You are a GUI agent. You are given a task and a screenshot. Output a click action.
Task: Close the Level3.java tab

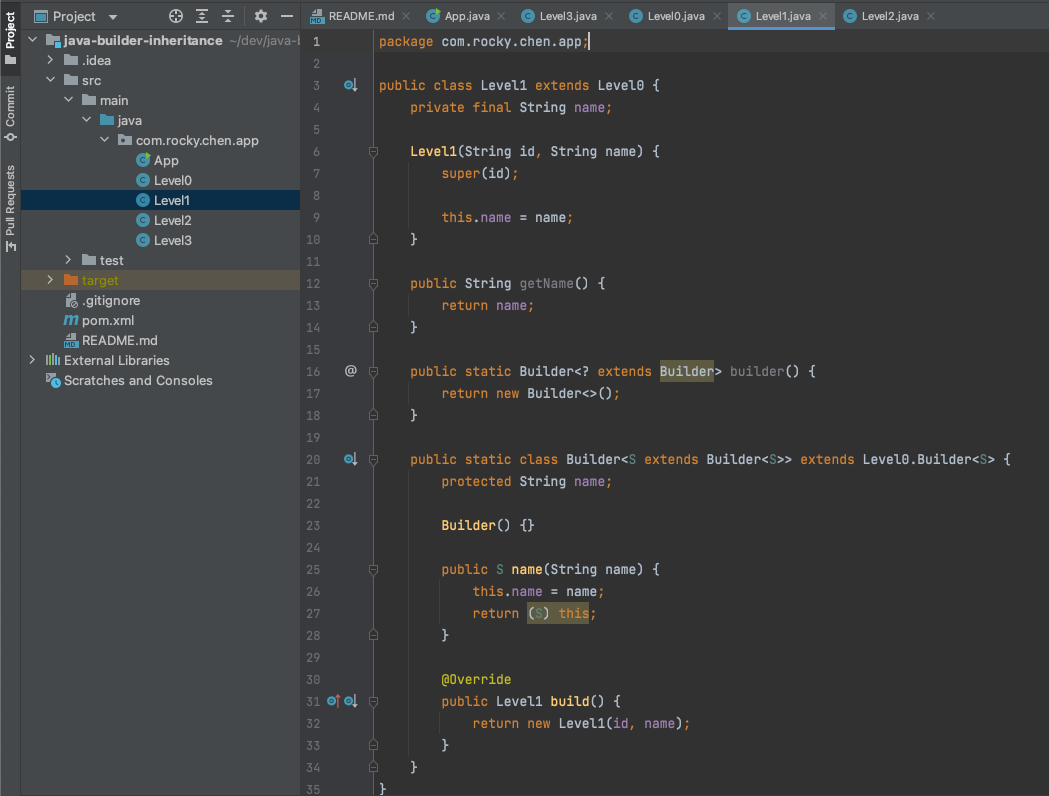point(609,16)
